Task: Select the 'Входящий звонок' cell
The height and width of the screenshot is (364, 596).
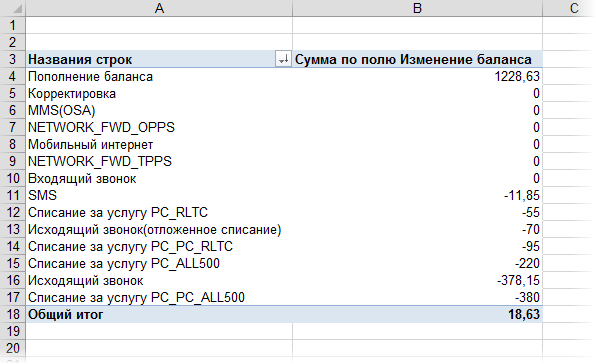Action: click(x=159, y=178)
